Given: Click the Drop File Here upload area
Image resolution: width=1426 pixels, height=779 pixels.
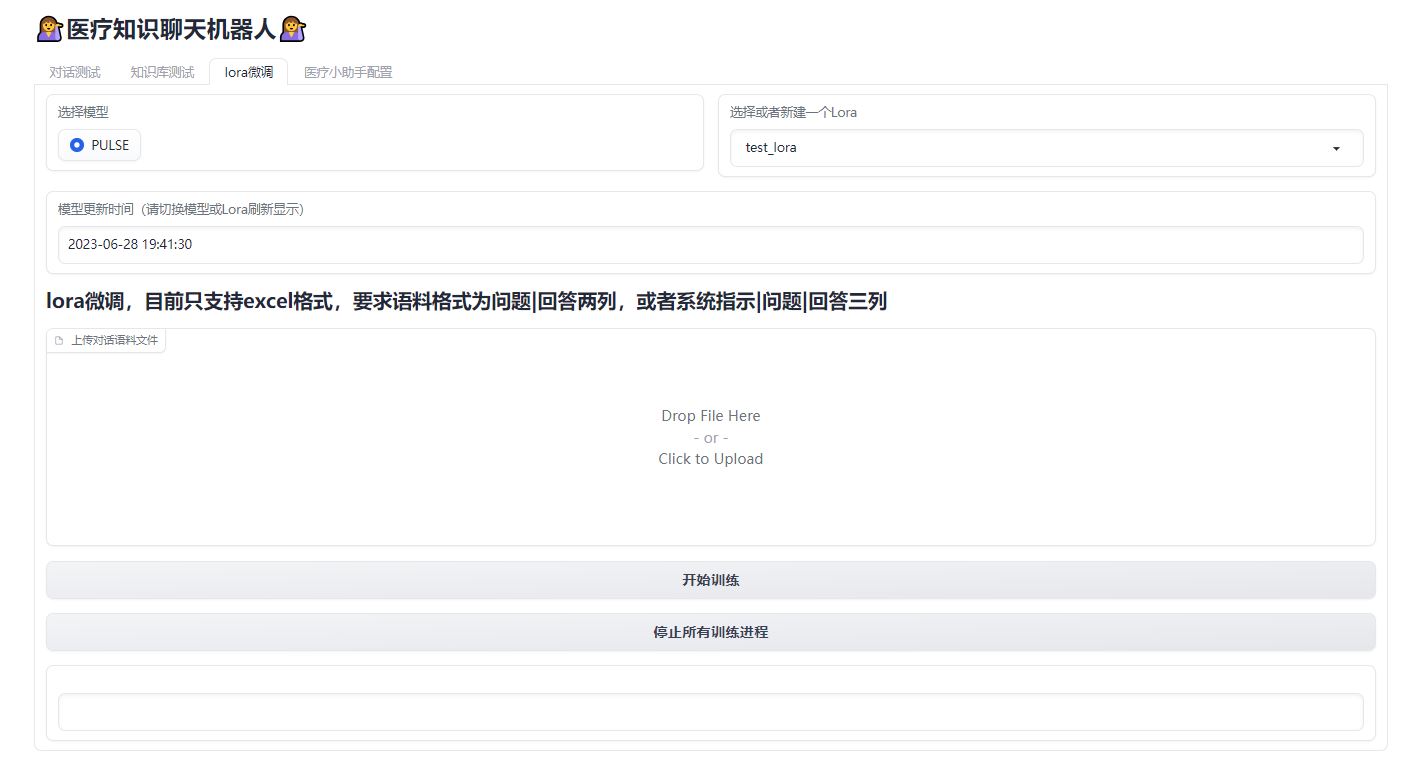Looking at the screenshot, I should coord(711,437).
